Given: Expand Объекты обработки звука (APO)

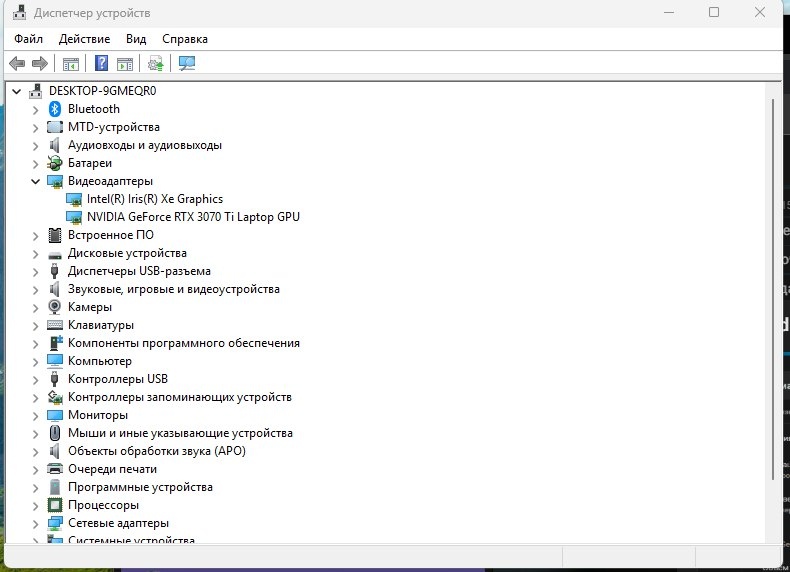Looking at the screenshot, I should (35, 452).
